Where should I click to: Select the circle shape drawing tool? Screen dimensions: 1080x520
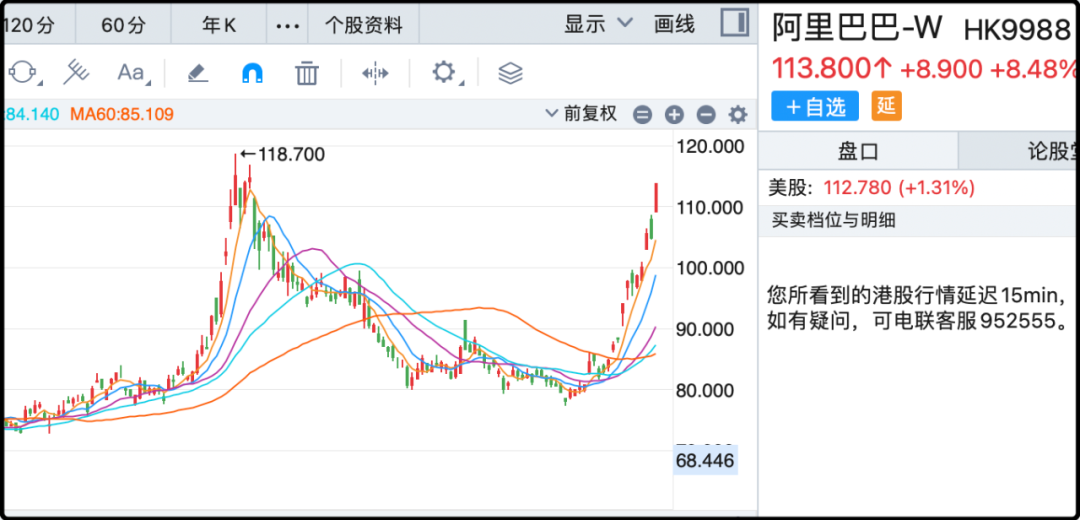click(22, 73)
